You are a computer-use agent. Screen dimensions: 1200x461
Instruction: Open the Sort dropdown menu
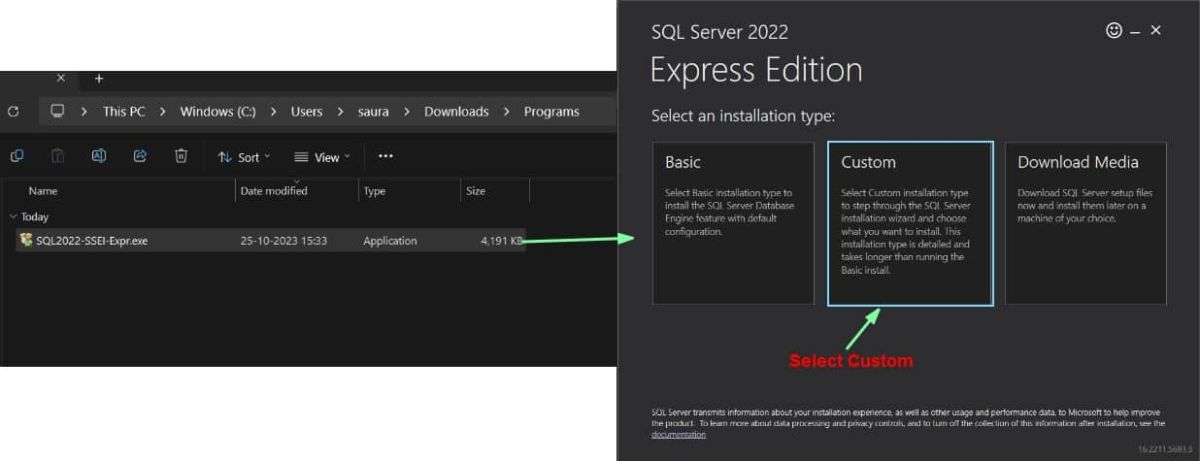click(245, 157)
